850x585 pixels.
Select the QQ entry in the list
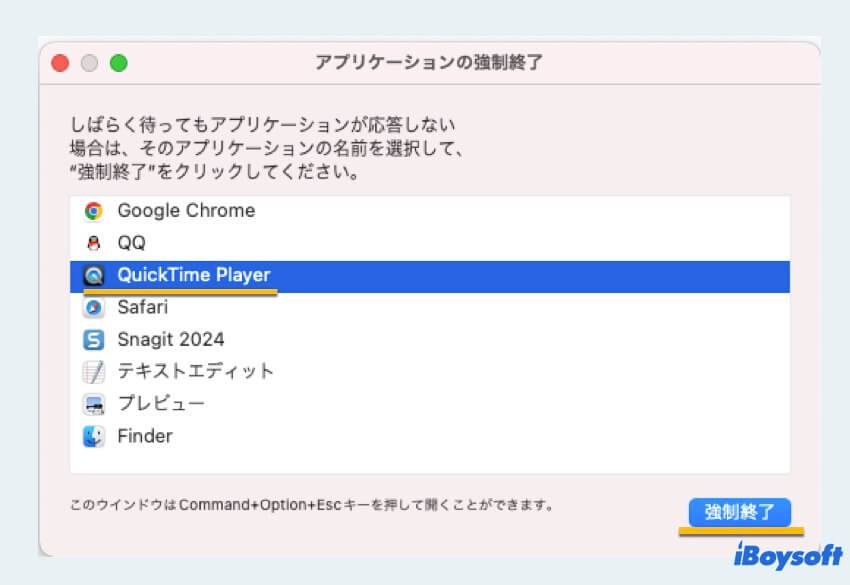(131, 243)
